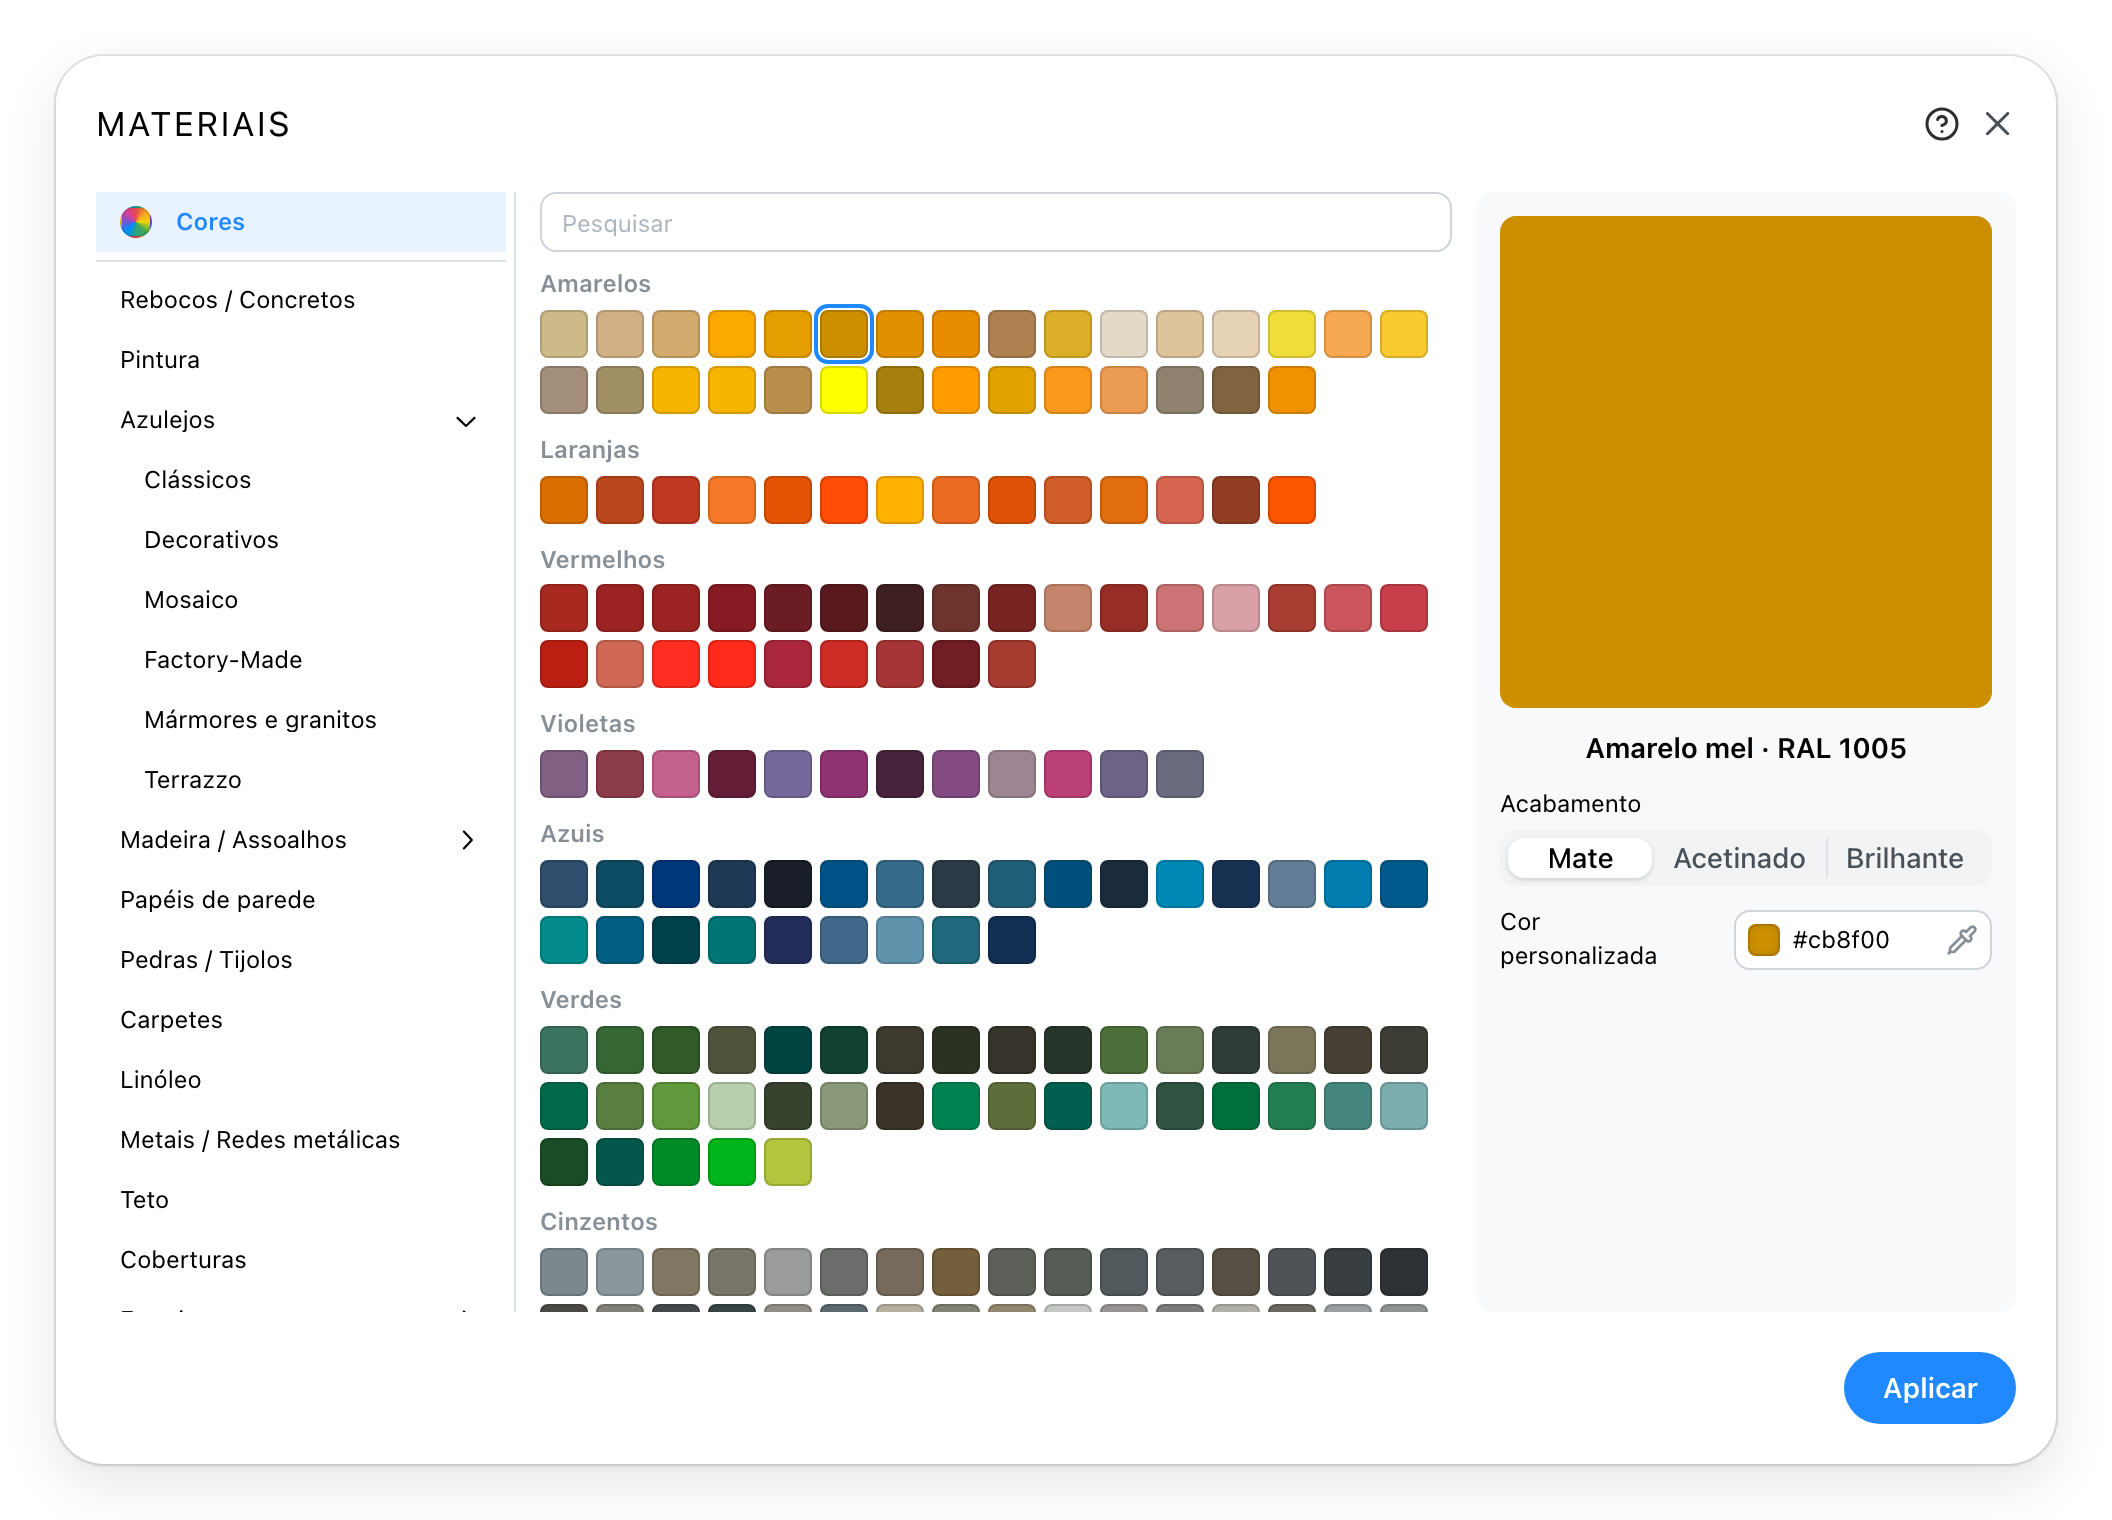Pick color with the eyedropper icon
Screen dimensions: 2112x1520
[1961, 940]
